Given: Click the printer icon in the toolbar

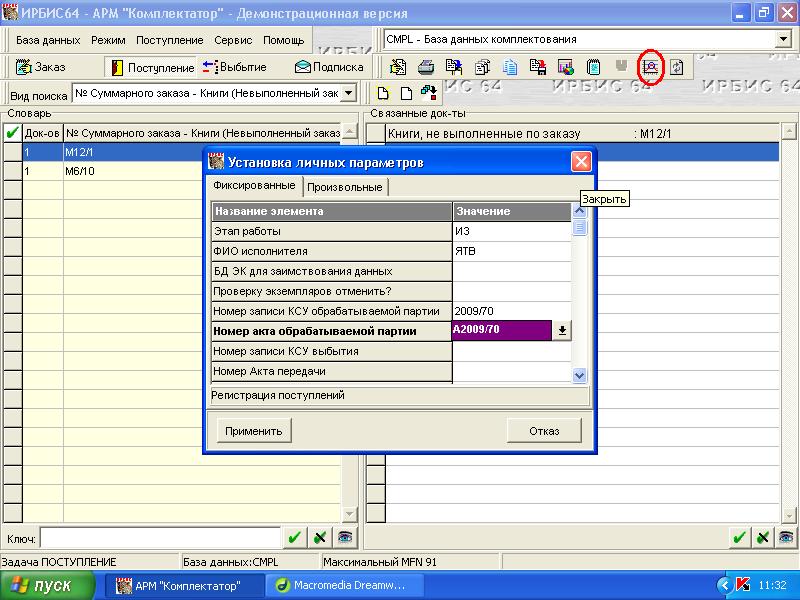Looking at the screenshot, I should 425,67.
